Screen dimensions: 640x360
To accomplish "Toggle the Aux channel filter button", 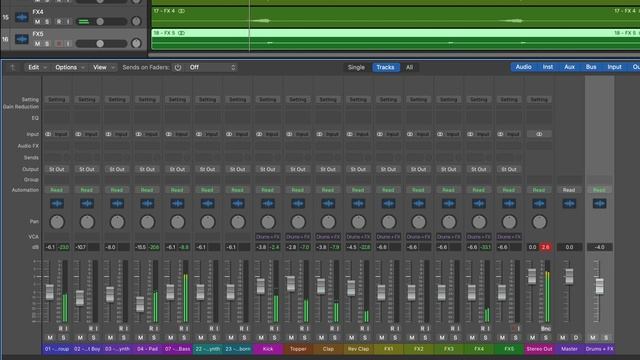I will point(569,67).
